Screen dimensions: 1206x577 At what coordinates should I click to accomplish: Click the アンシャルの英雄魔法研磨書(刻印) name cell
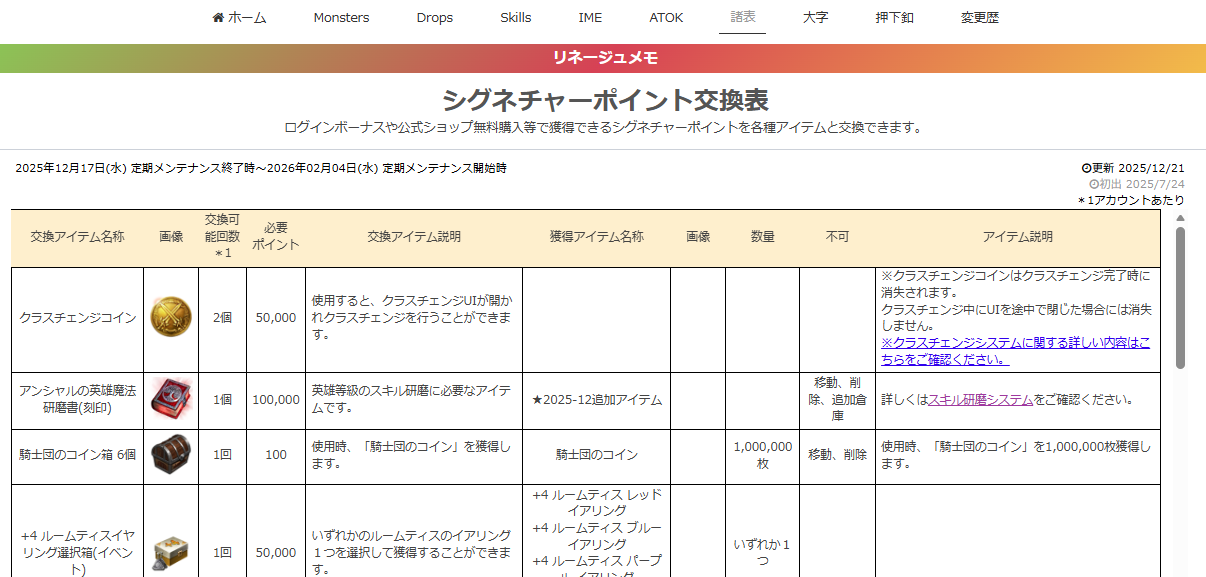click(x=77, y=400)
